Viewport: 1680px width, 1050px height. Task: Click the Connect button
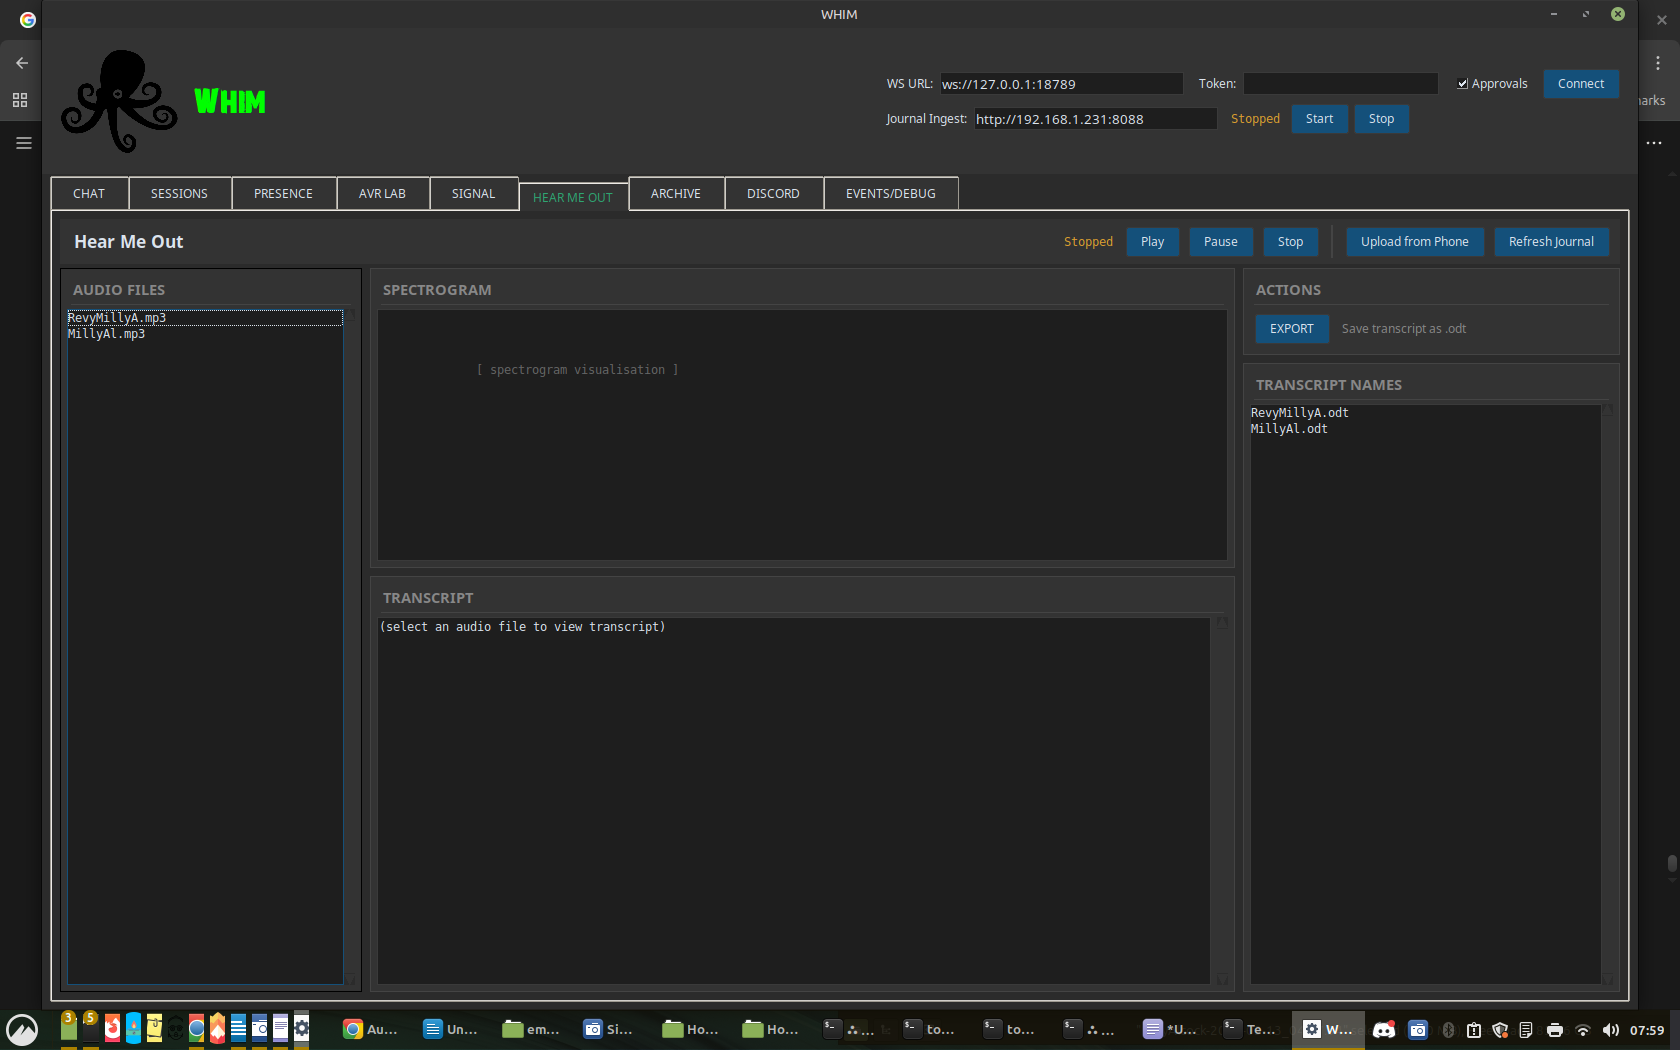pos(1581,84)
